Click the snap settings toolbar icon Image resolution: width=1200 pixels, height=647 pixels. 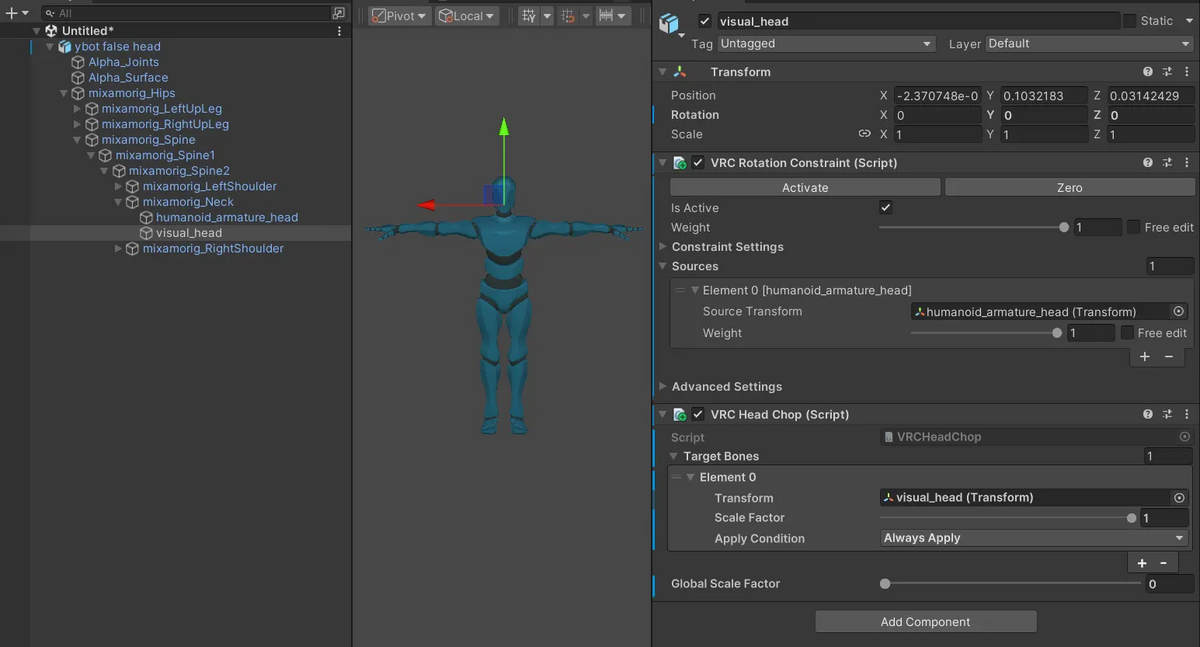pyautogui.click(x=568, y=15)
